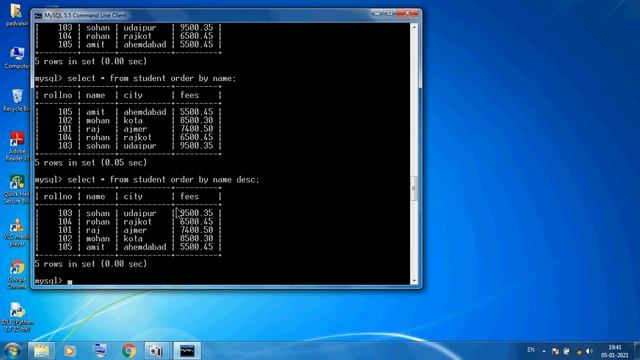The width and height of the screenshot is (640, 360).
Task: Click the text '5 rows in set (0.05 sec)'
Action: pos(91,162)
